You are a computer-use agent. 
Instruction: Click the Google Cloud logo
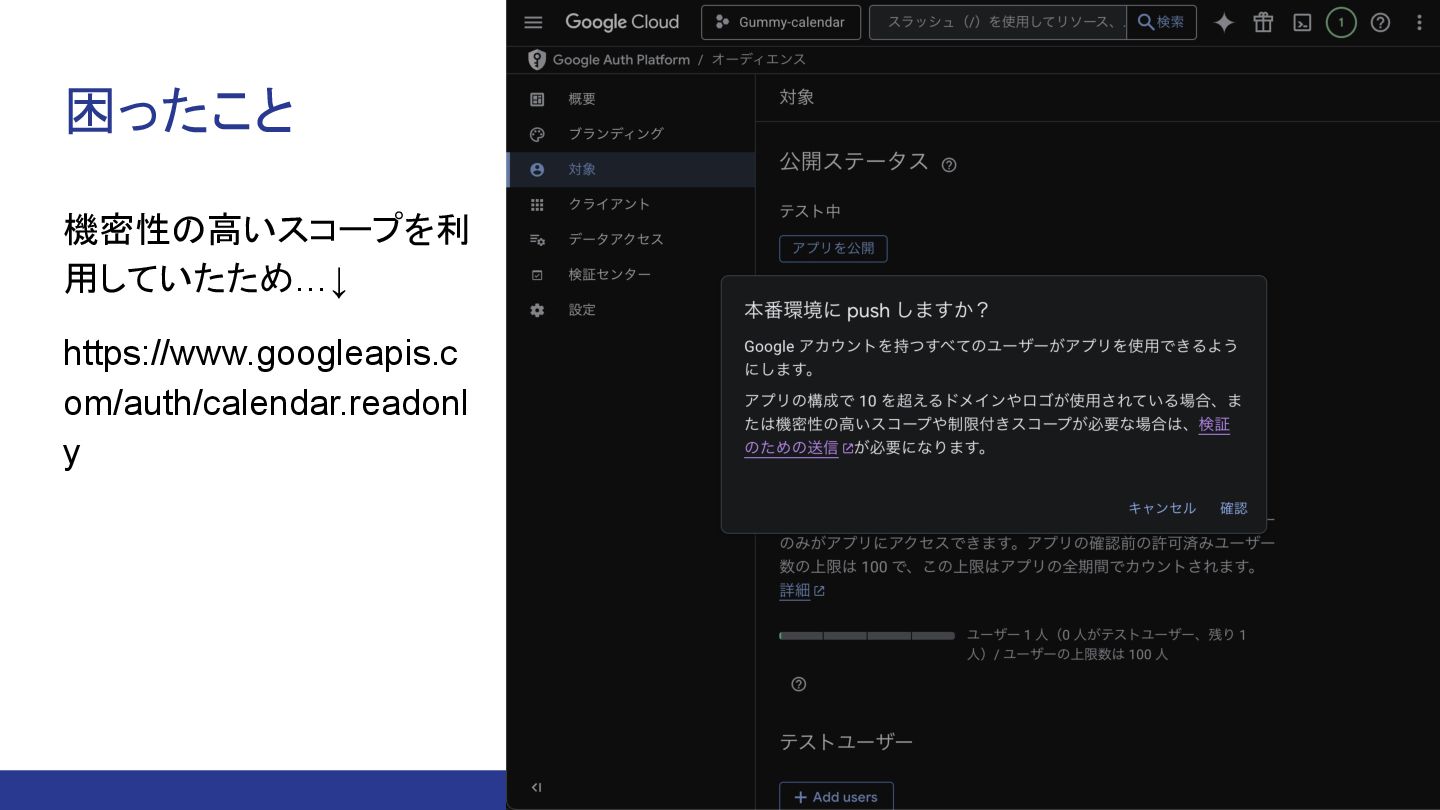622,22
